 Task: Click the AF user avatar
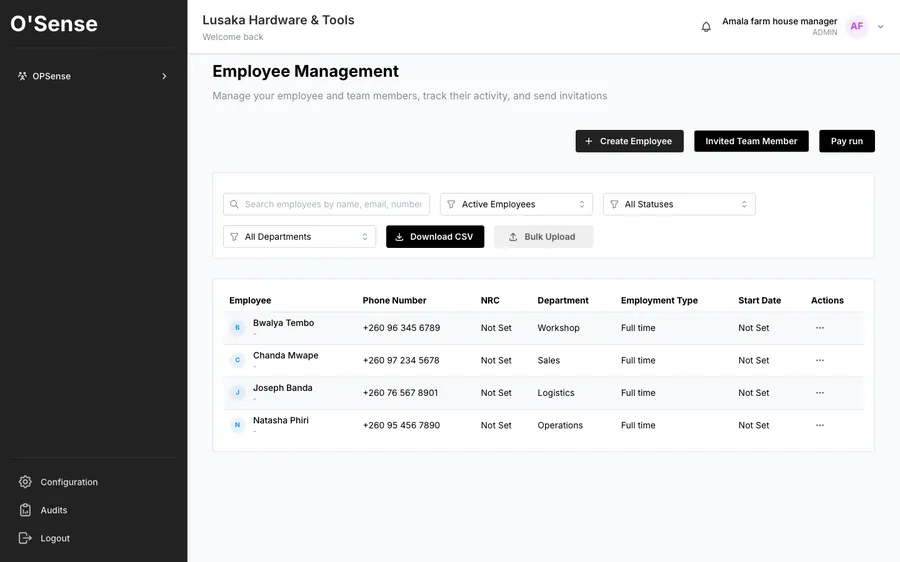click(857, 26)
